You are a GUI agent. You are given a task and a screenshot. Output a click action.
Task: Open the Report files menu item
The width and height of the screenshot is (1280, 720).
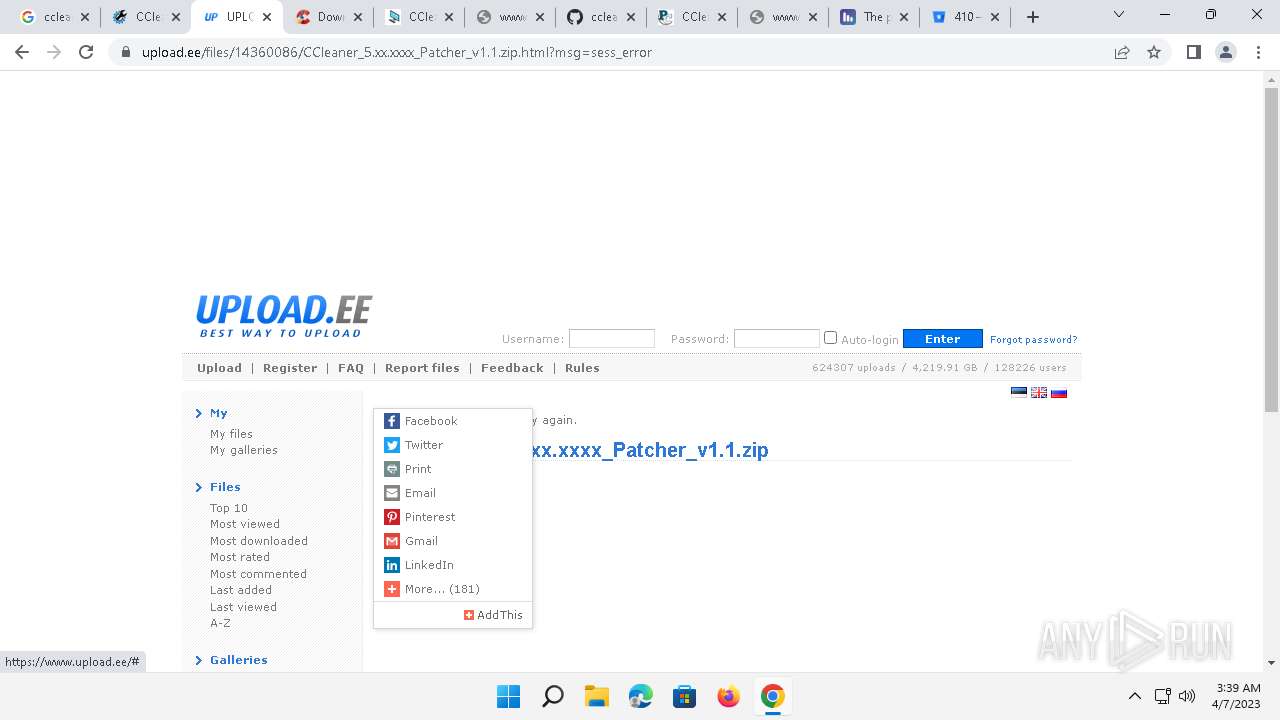tap(422, 368)
